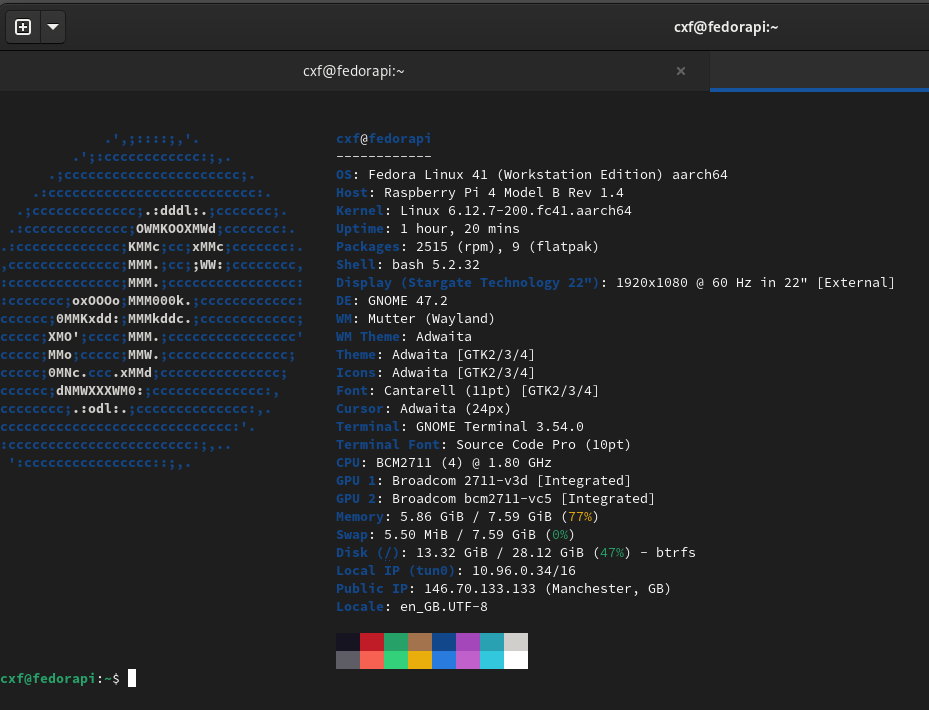The height and width of the screenshot is (710, 929).
Task: Click the yellow swatch in bottom row
Action: coord(419,660)
